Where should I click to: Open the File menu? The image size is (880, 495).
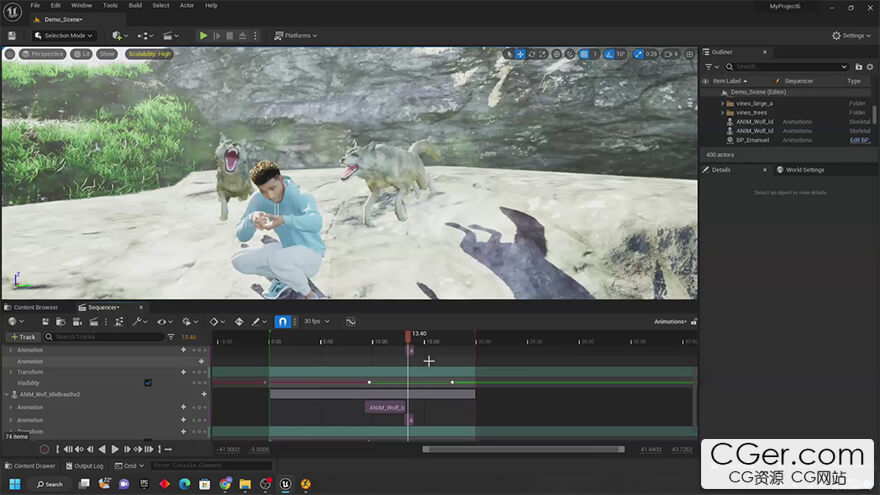(35, 5)
